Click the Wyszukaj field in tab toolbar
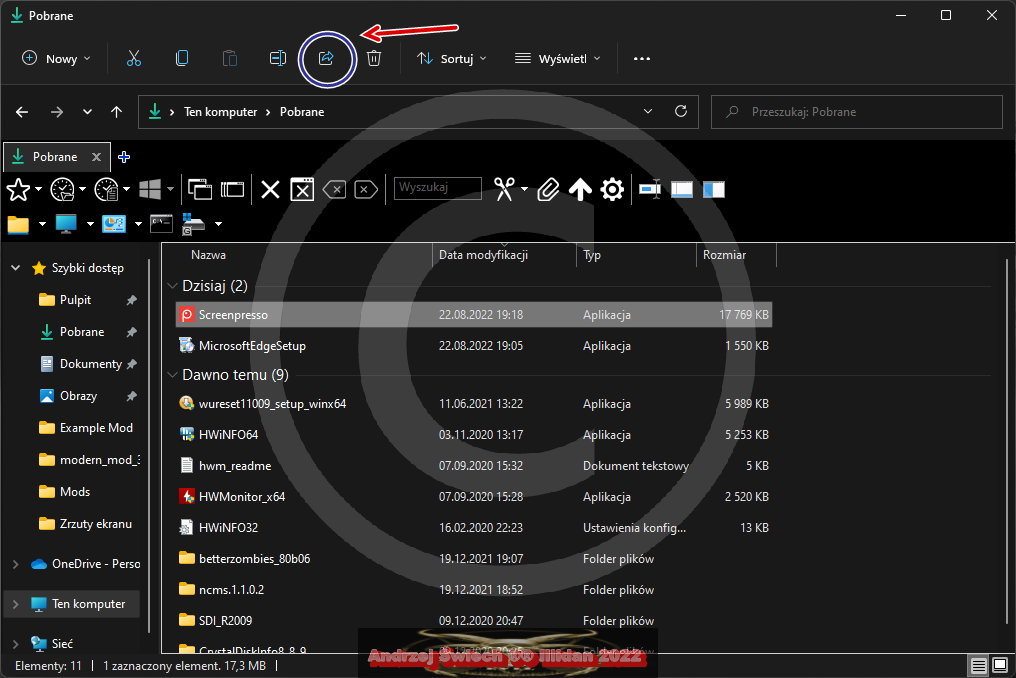The height and width of the screenshot is (678, 1016). coord(437,188)
